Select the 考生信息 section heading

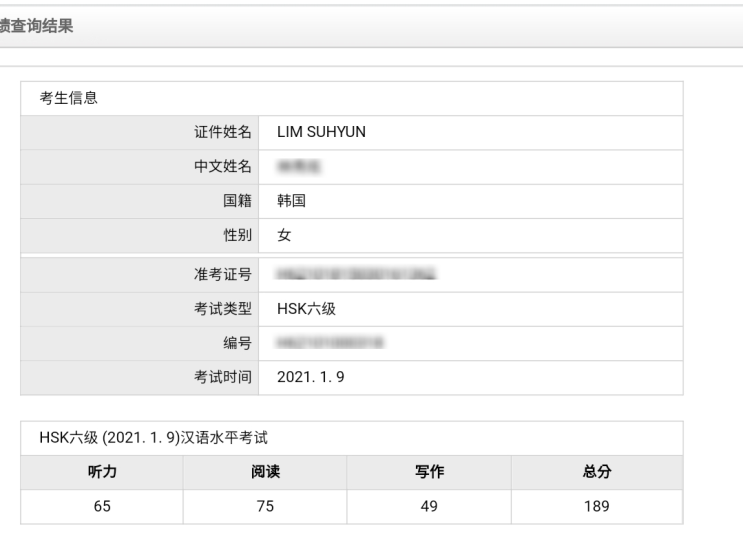tap(68, 98)
